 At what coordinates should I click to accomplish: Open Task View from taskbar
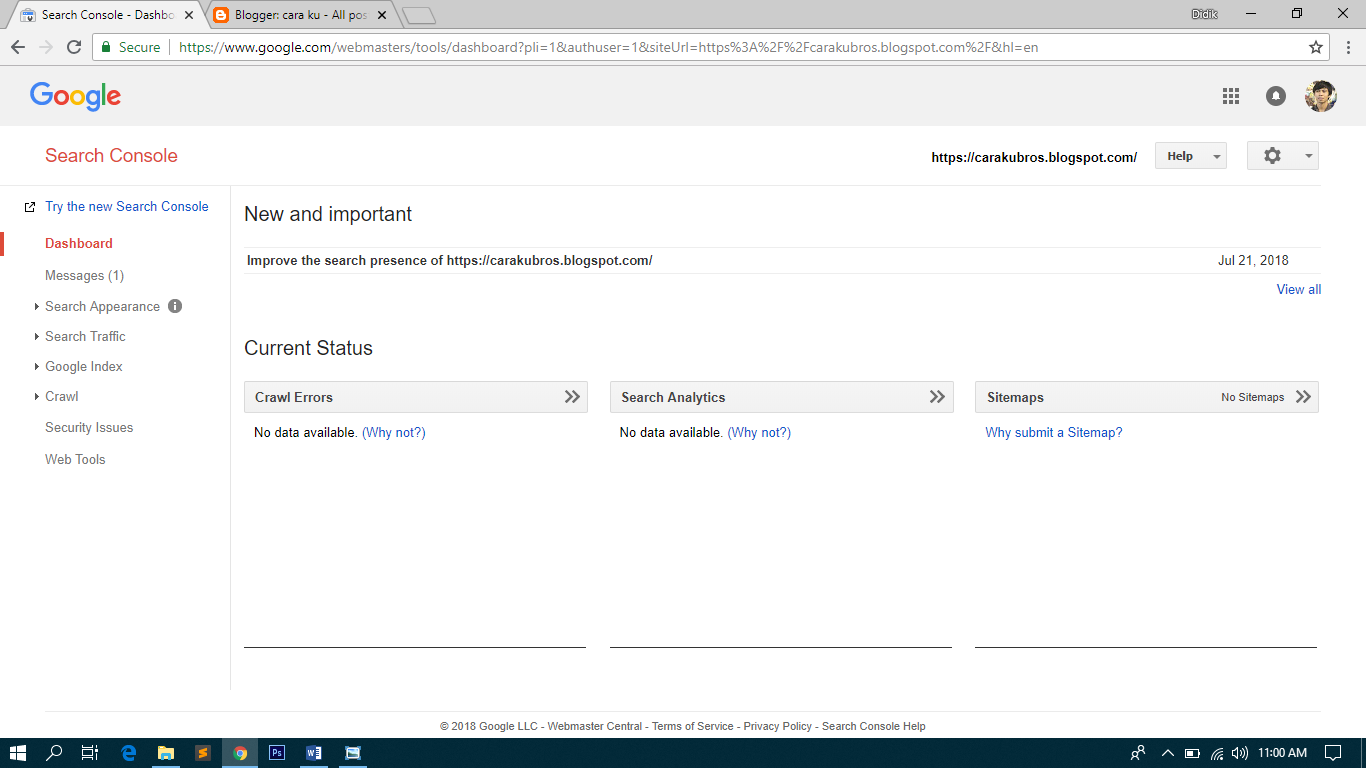tap(90, 753)
